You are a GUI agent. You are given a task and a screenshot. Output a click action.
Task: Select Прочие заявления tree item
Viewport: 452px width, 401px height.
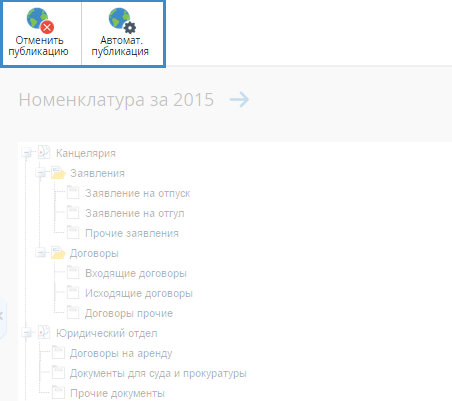132,233
